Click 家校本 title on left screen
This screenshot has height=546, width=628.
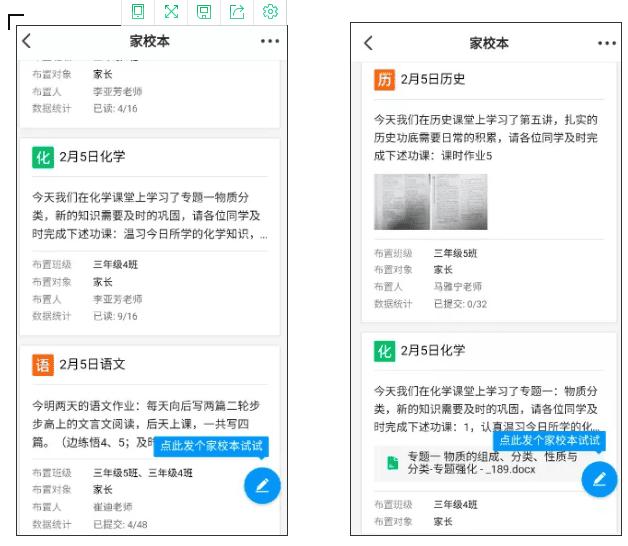[x=149, y=41]
